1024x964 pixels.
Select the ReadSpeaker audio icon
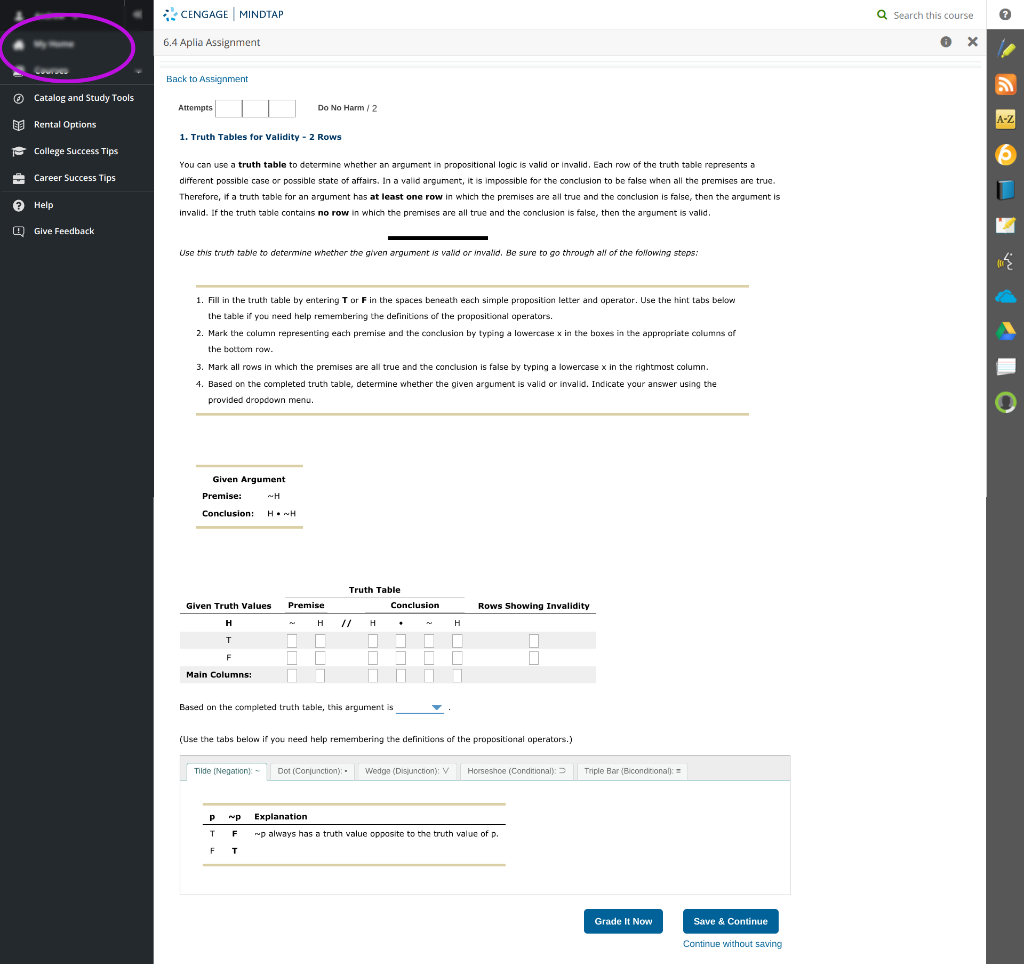point(1005,260)
